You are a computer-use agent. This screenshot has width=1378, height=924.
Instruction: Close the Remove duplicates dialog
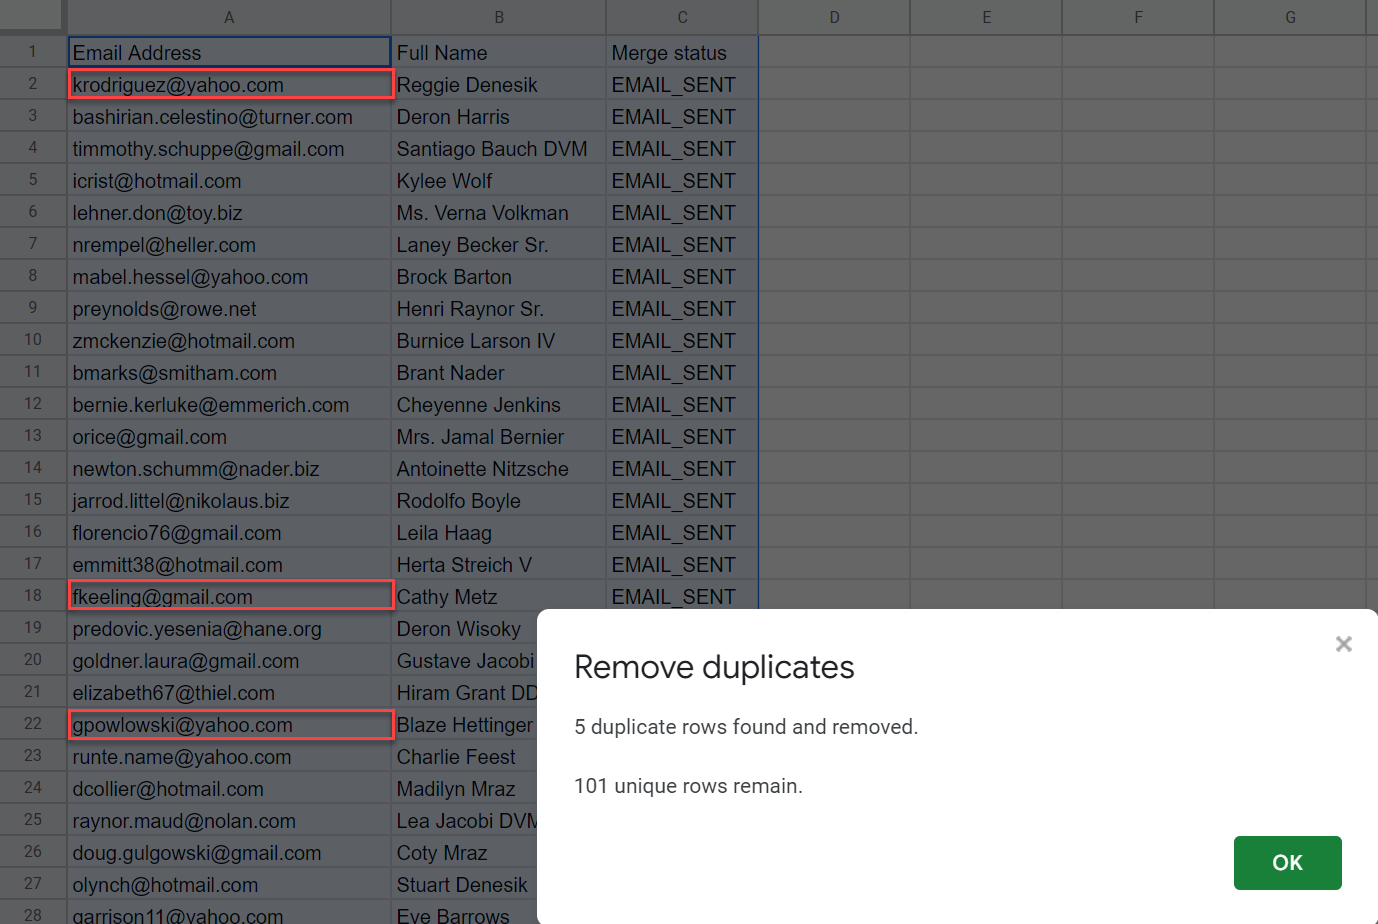(1343, 644)
